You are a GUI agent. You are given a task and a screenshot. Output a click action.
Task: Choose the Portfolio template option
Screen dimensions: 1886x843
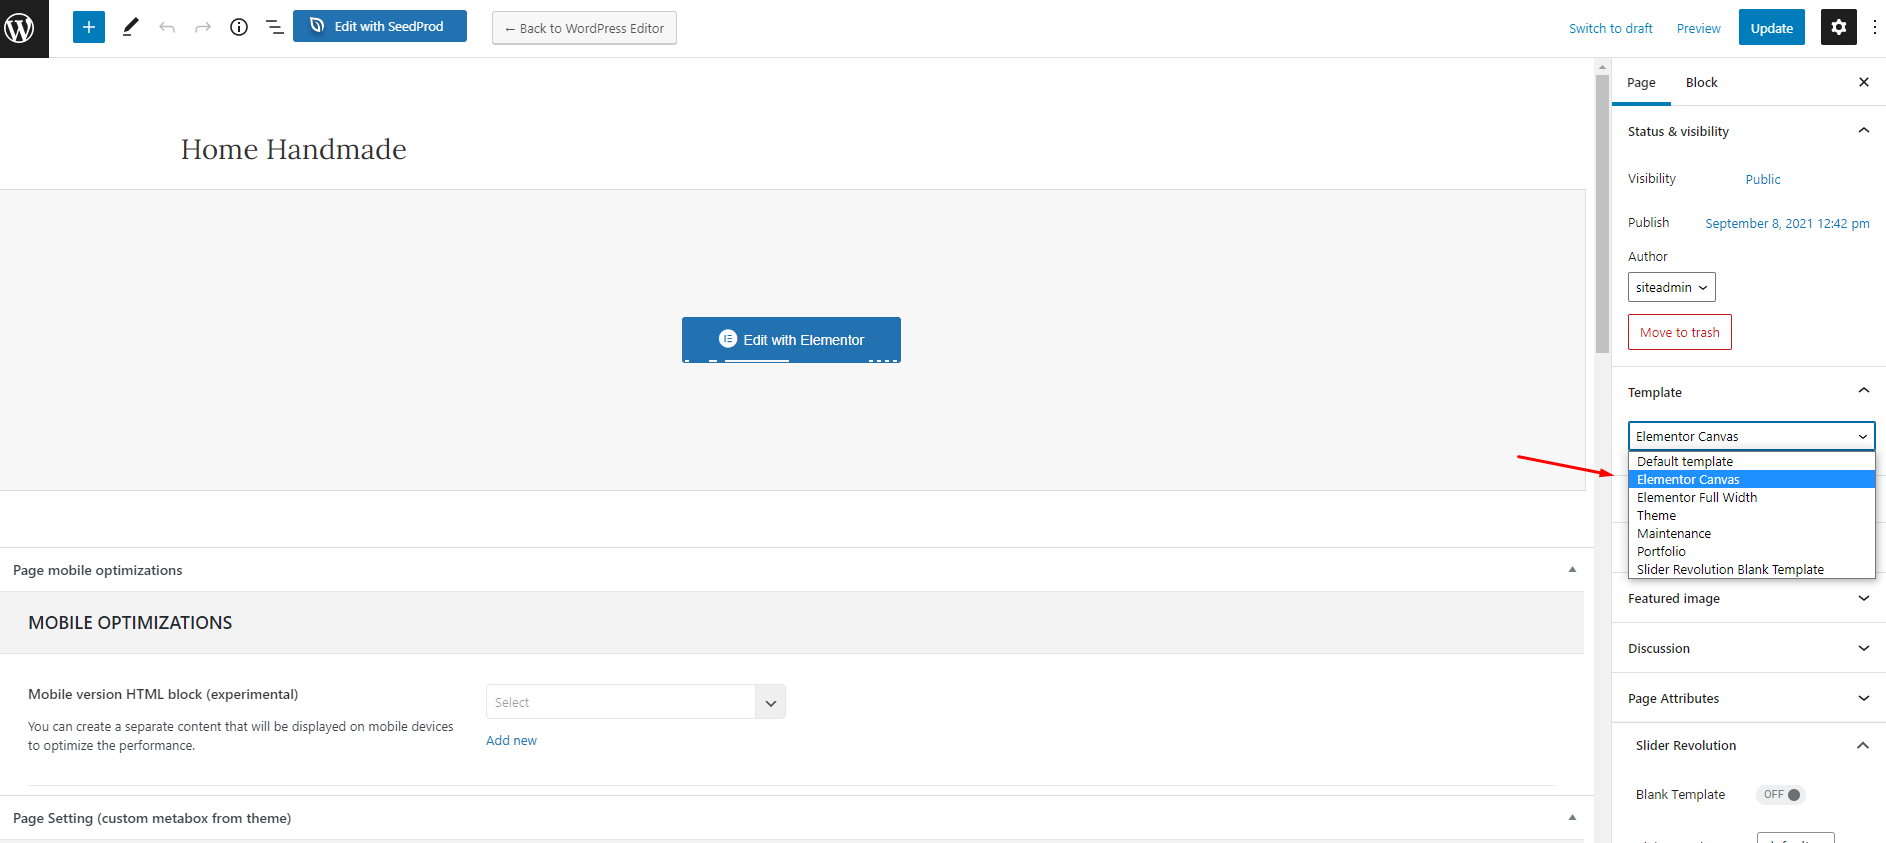tap(1751, 551)
